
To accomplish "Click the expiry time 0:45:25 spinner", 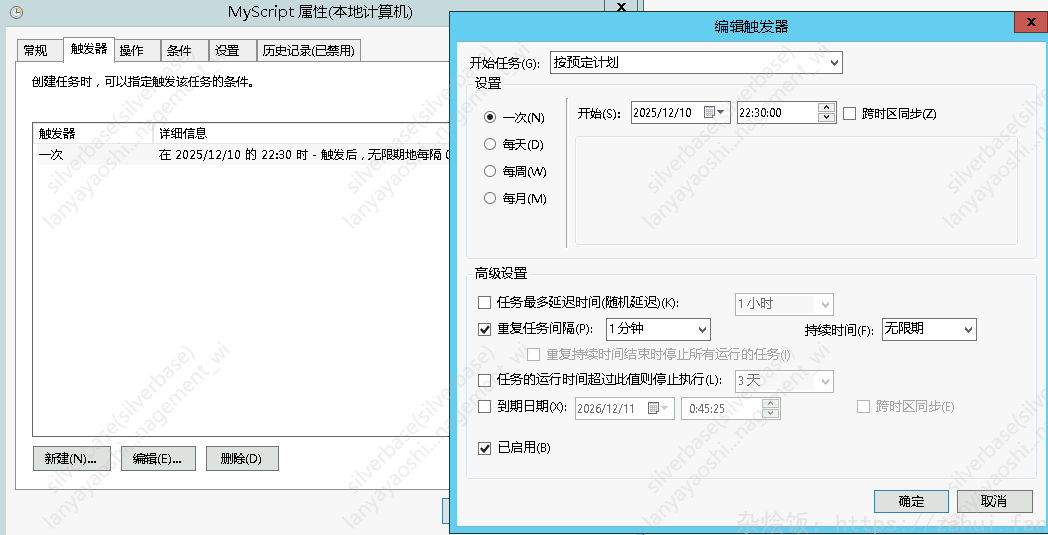I will [x=771, y=408].
